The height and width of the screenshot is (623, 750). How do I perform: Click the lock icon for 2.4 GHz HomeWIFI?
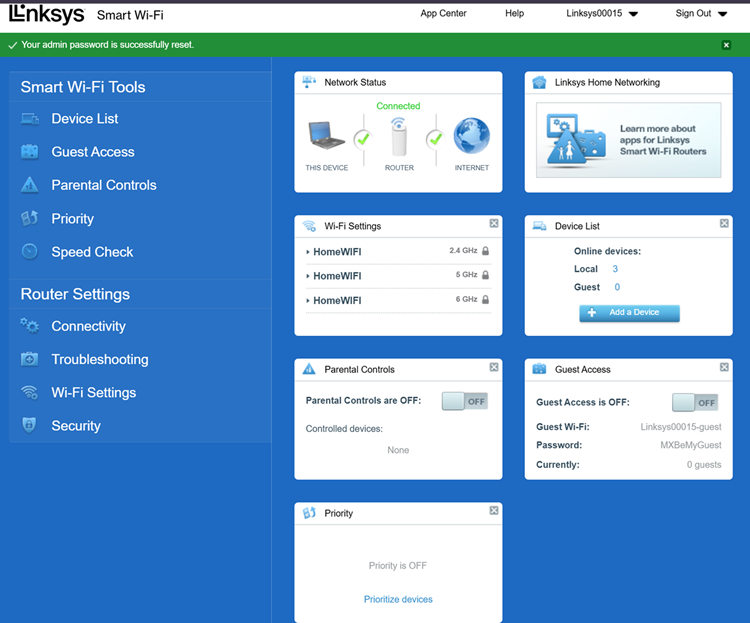[485, 251]
